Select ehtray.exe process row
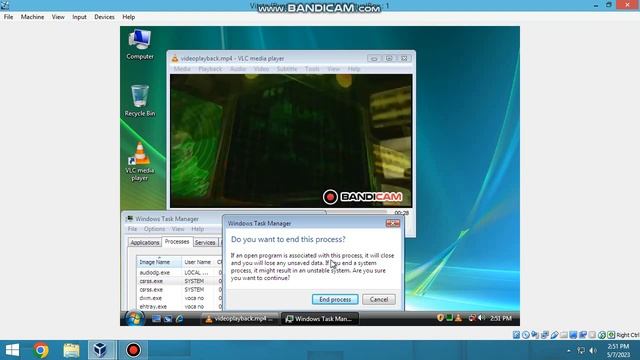This screenshot has width=640, height=360. tap(180, 306)
